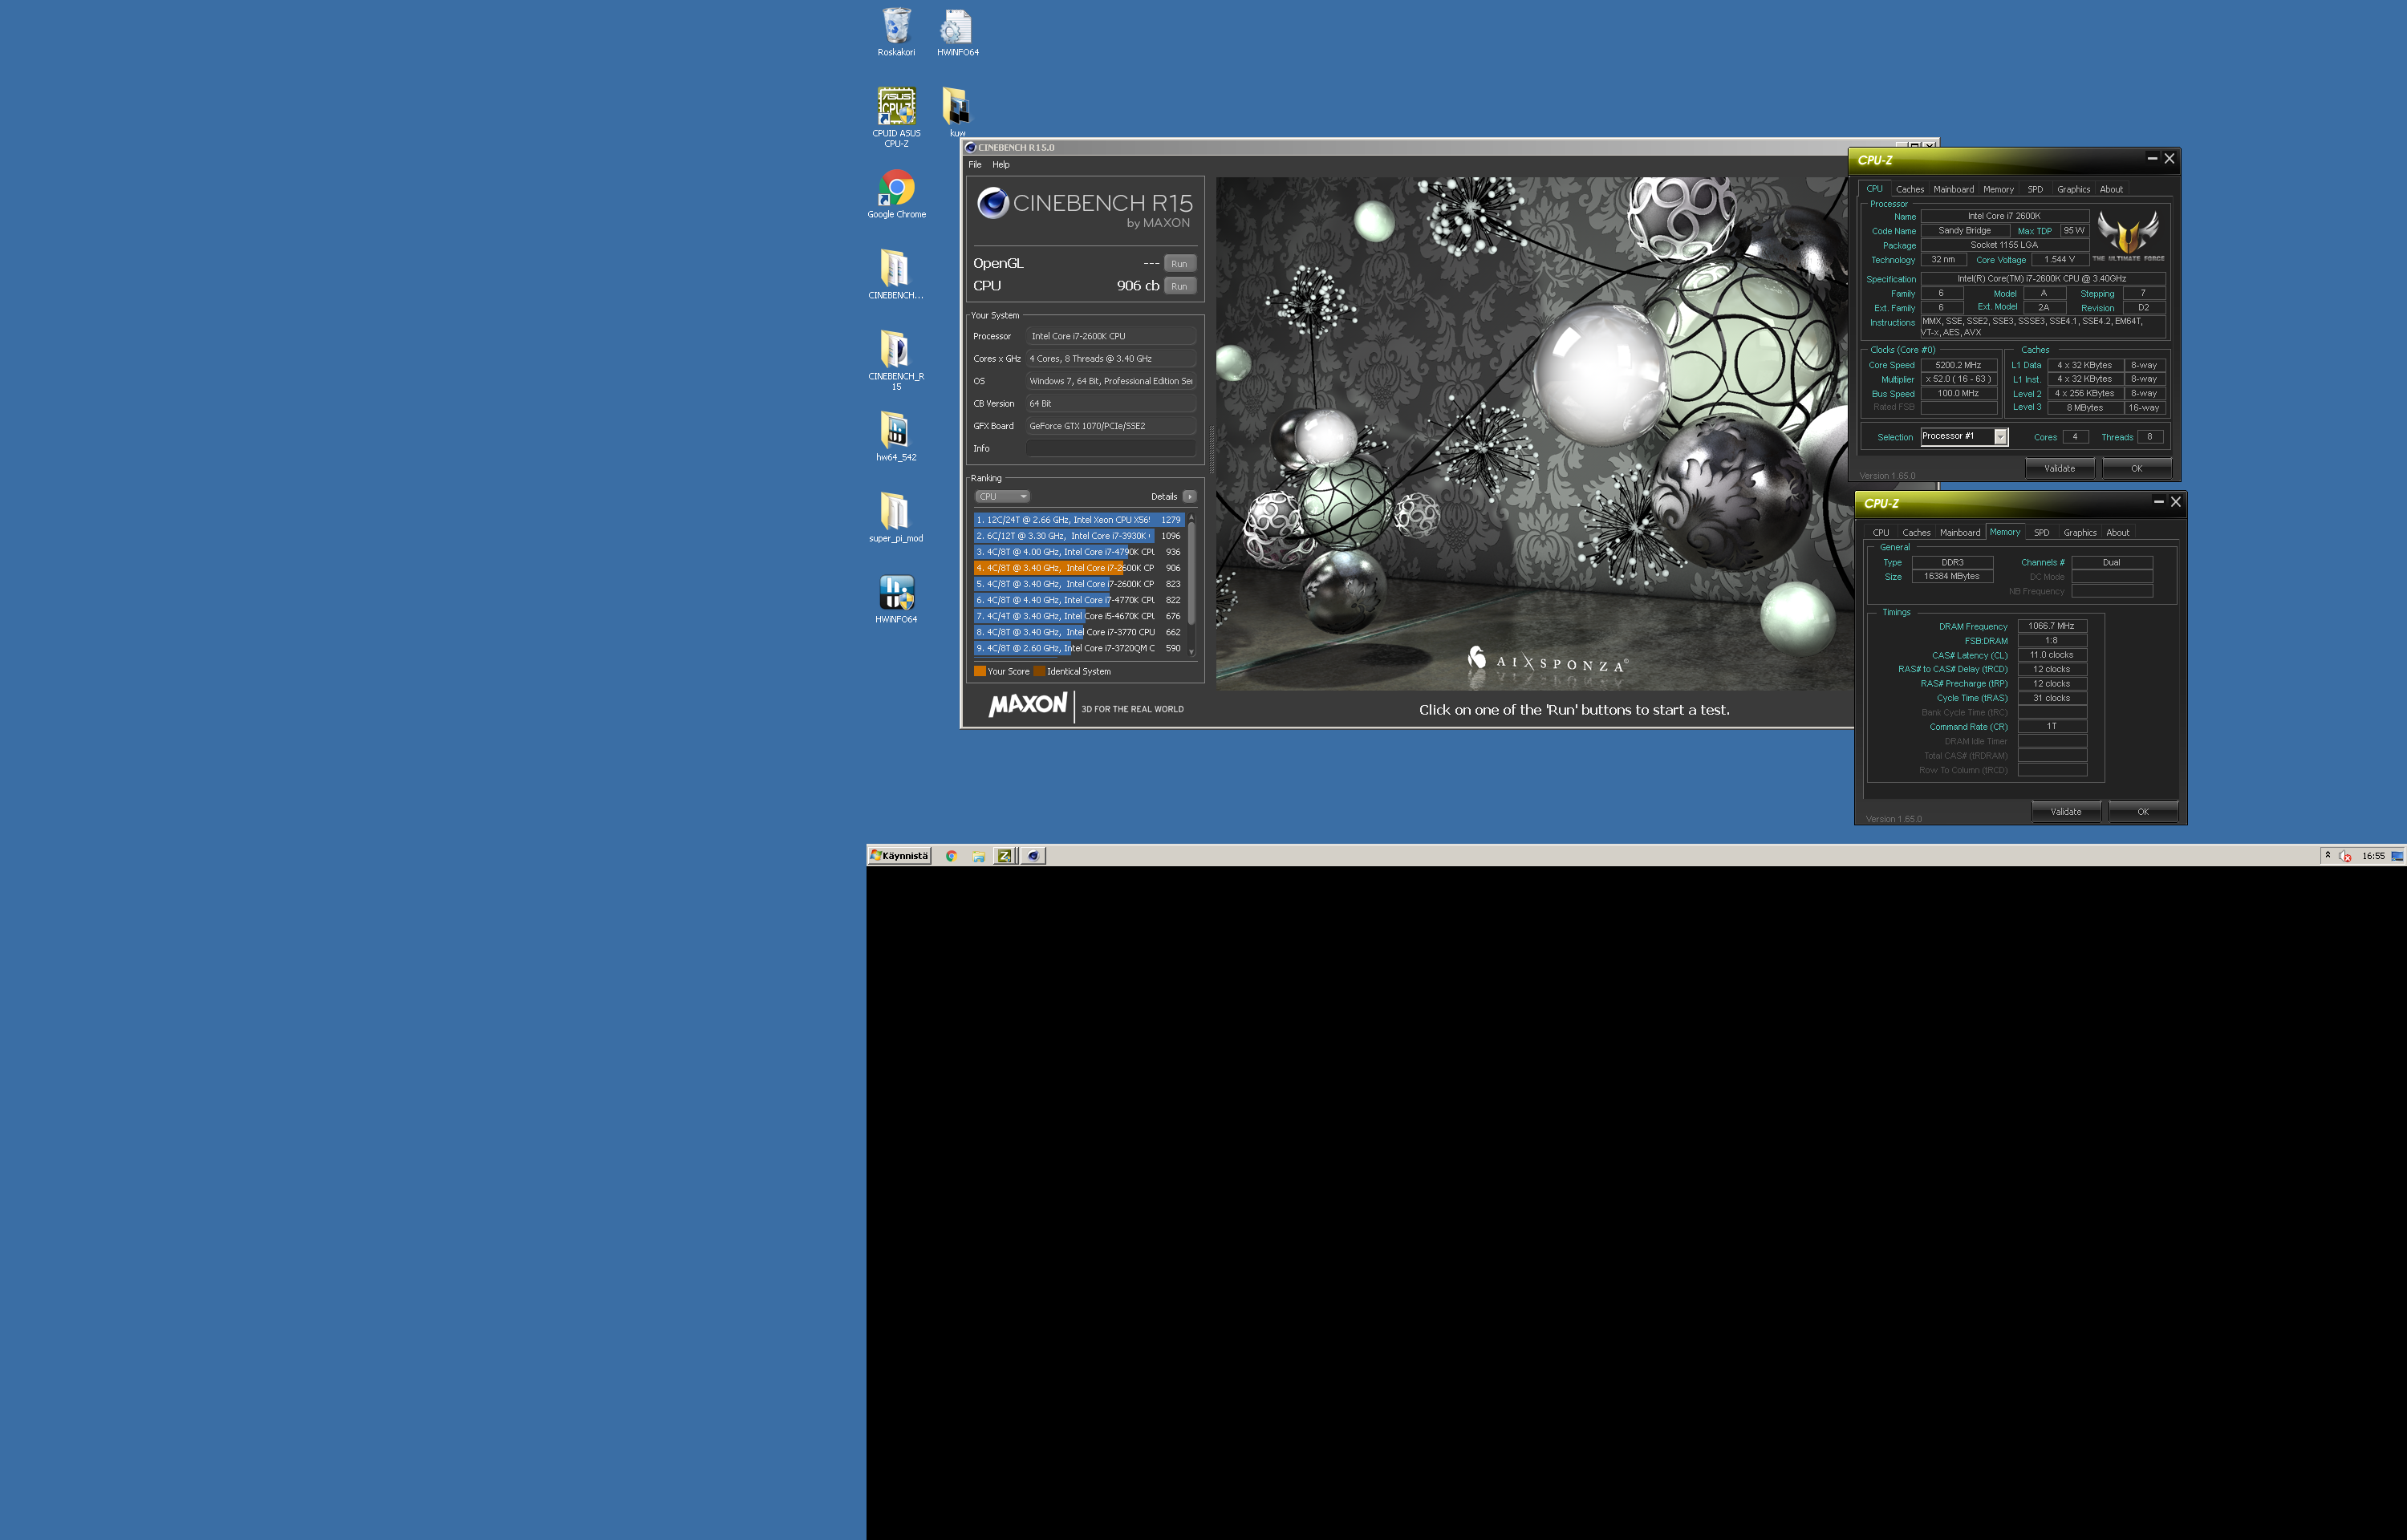The height and width of the screenshot is (1540, 2407).
Task: Select ranking row i7-3770 score 662
Action: click(1079, 632)
